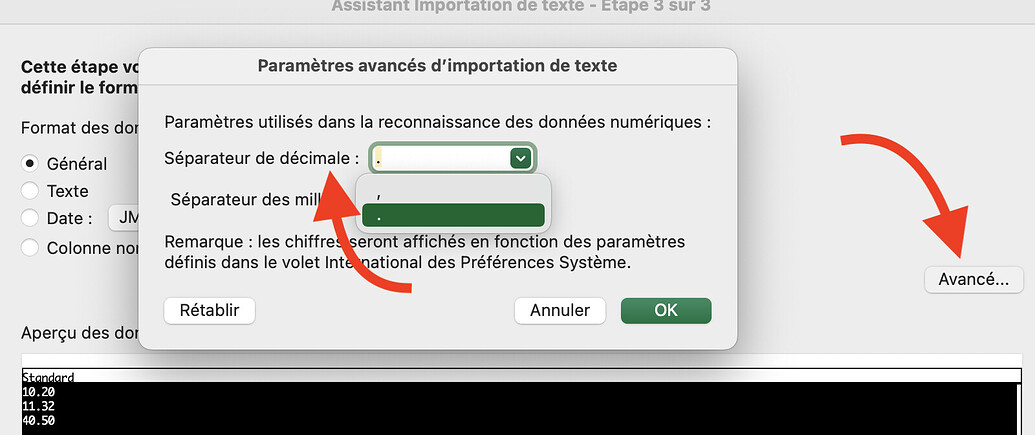Click the green chevron of the decimal separator dropdown
Image resolution: width=1035 pixels, height=435 pixels.
pos(519,158)
